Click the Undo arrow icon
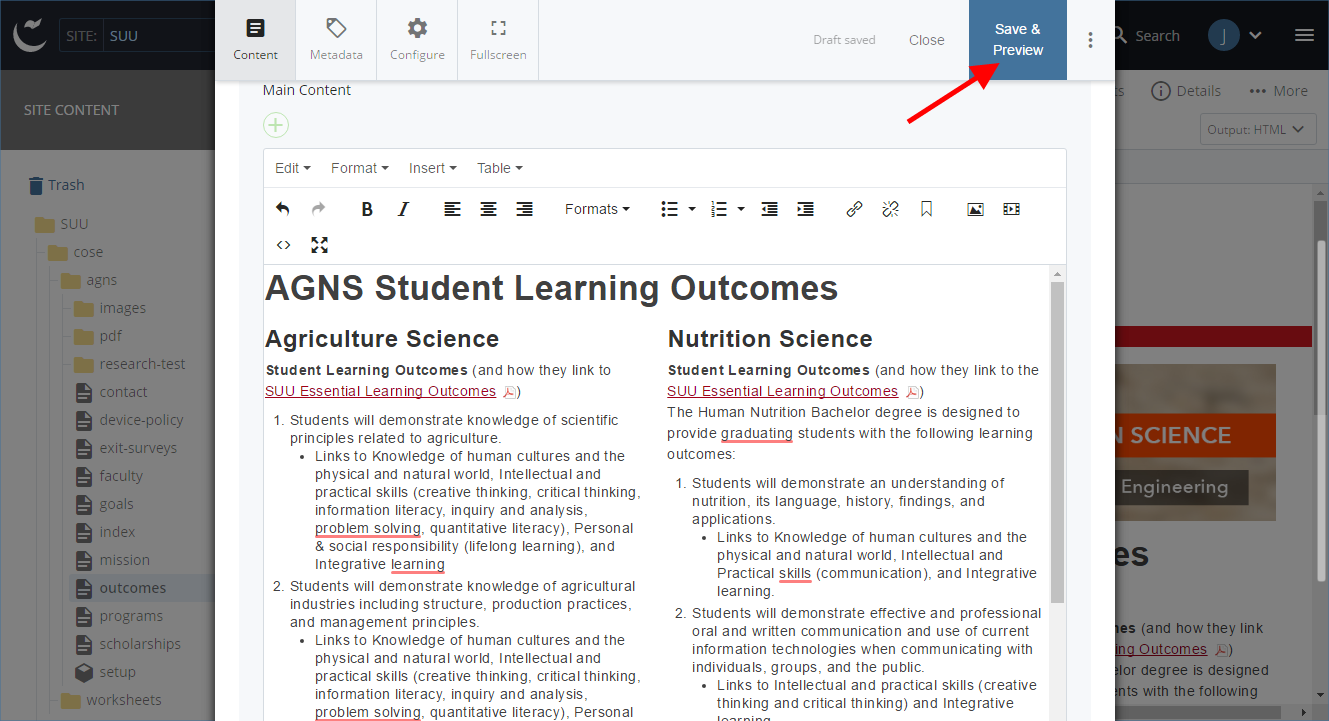This screenshot has height=721, width=1329. (283, 209)
